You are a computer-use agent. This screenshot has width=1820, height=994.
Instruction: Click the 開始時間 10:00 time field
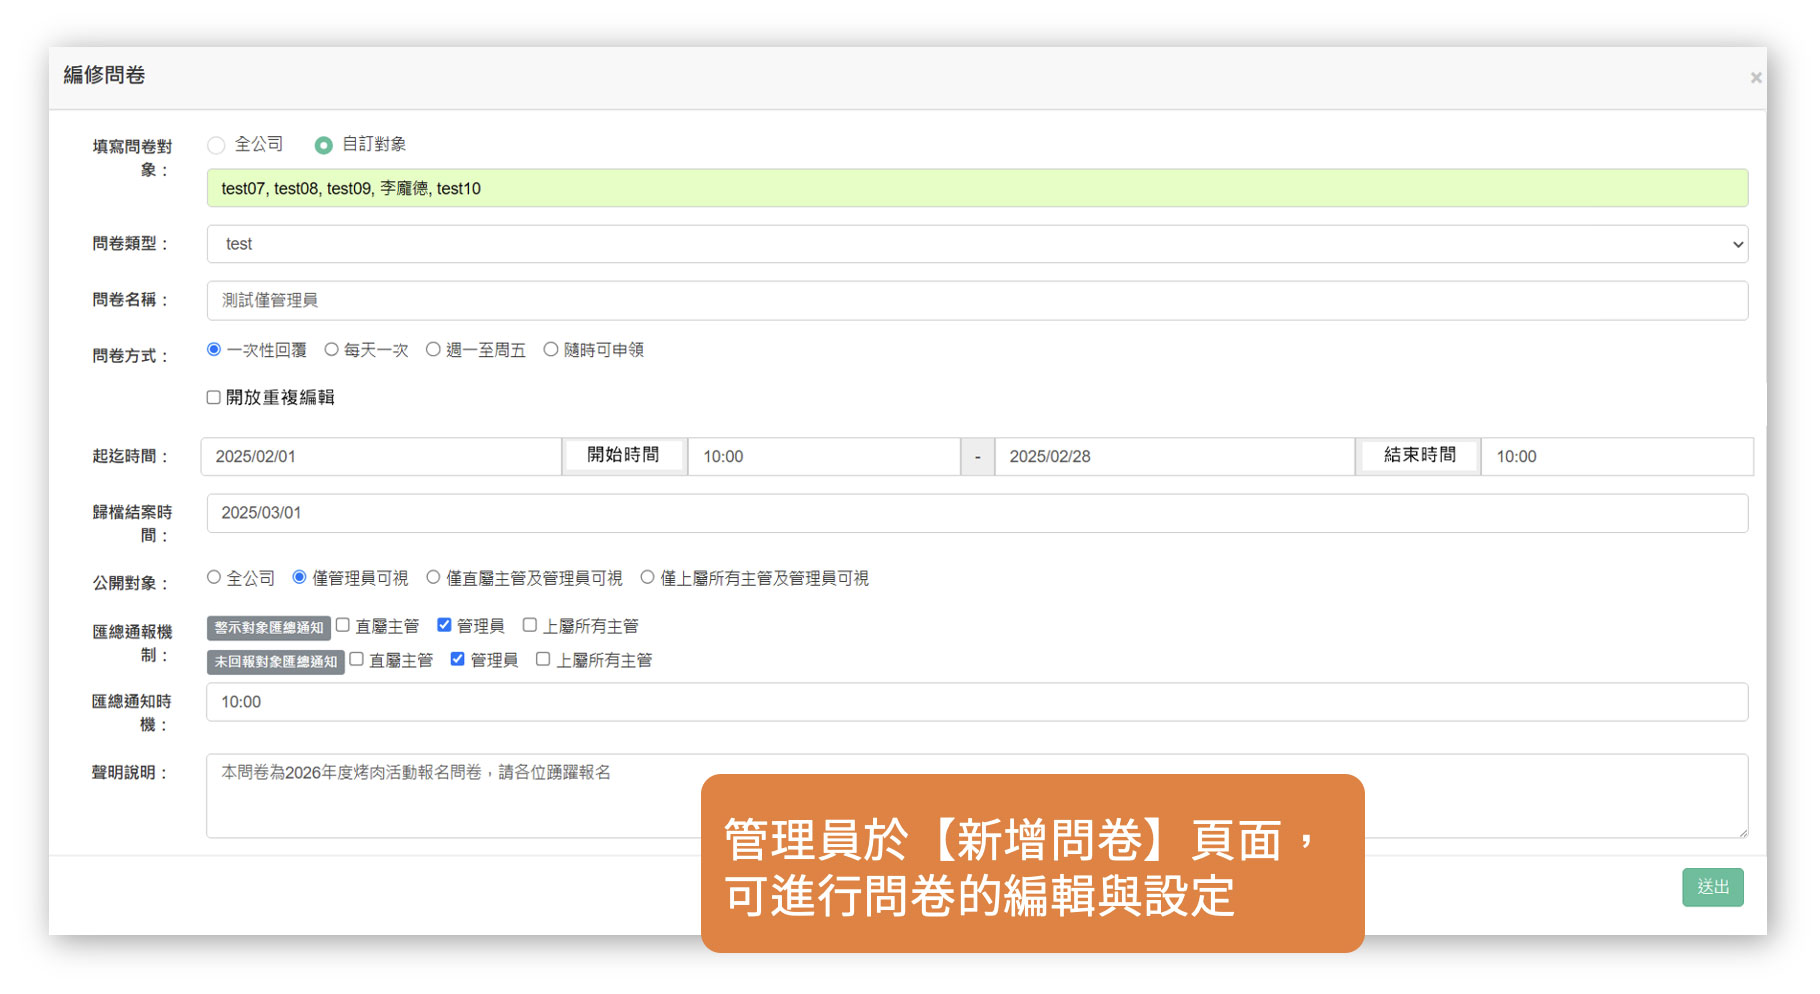click(823, 456)
